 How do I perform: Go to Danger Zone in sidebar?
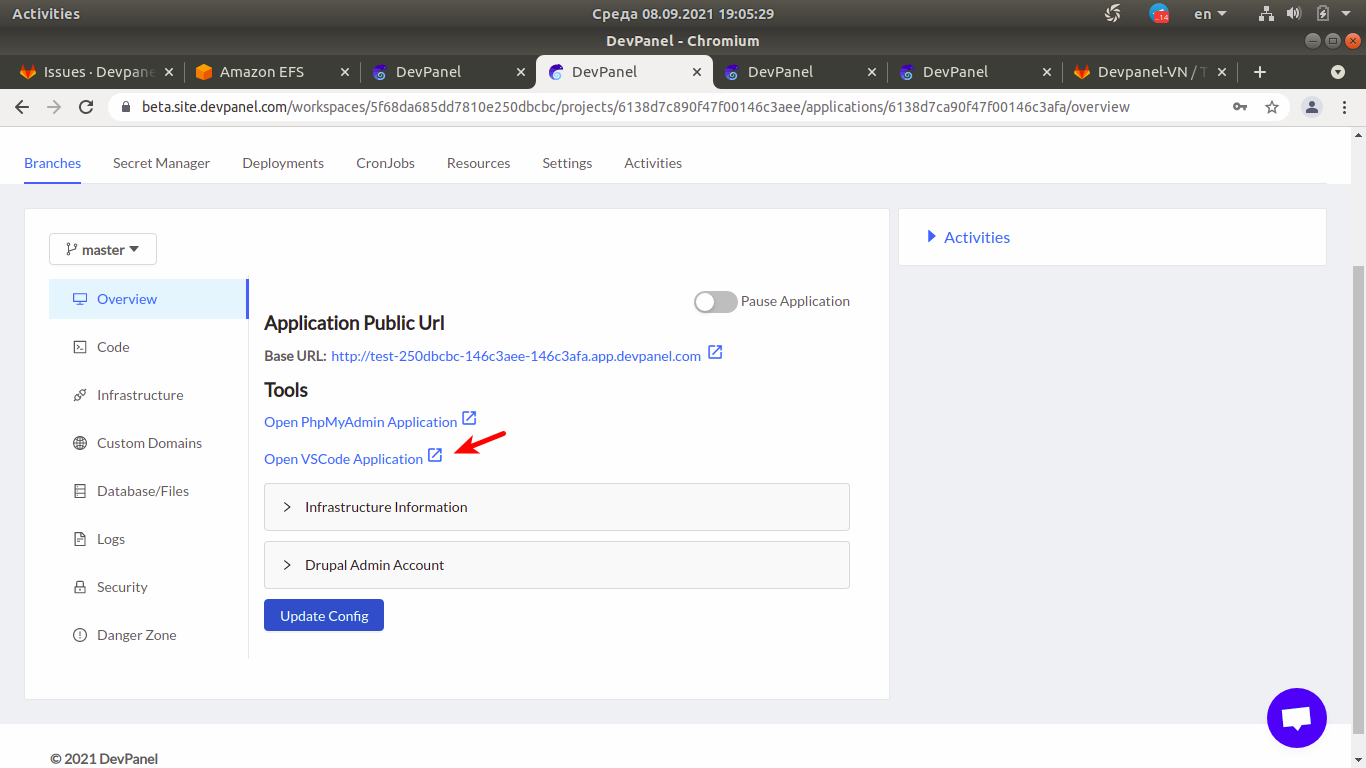136,635
